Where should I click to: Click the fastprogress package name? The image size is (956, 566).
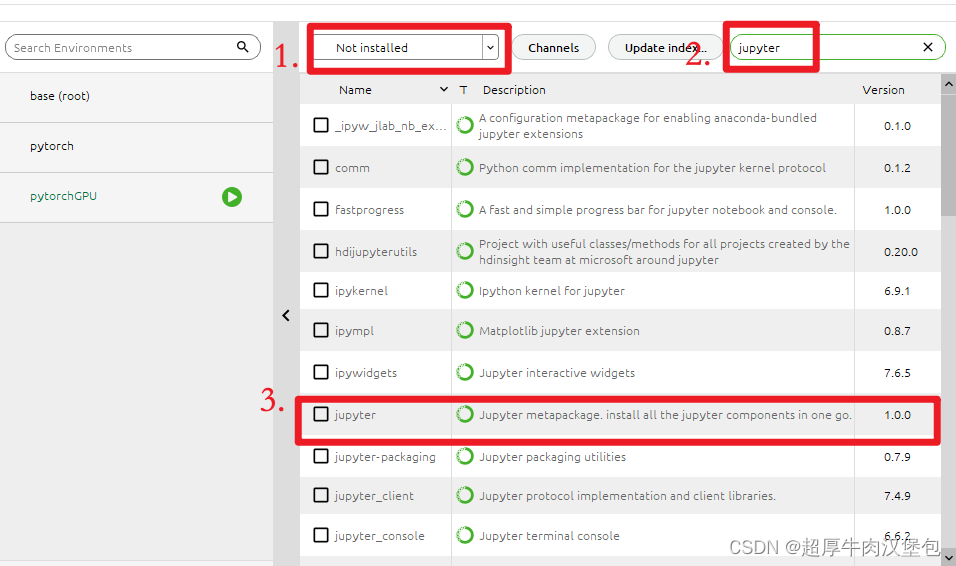tap(369, 210)
